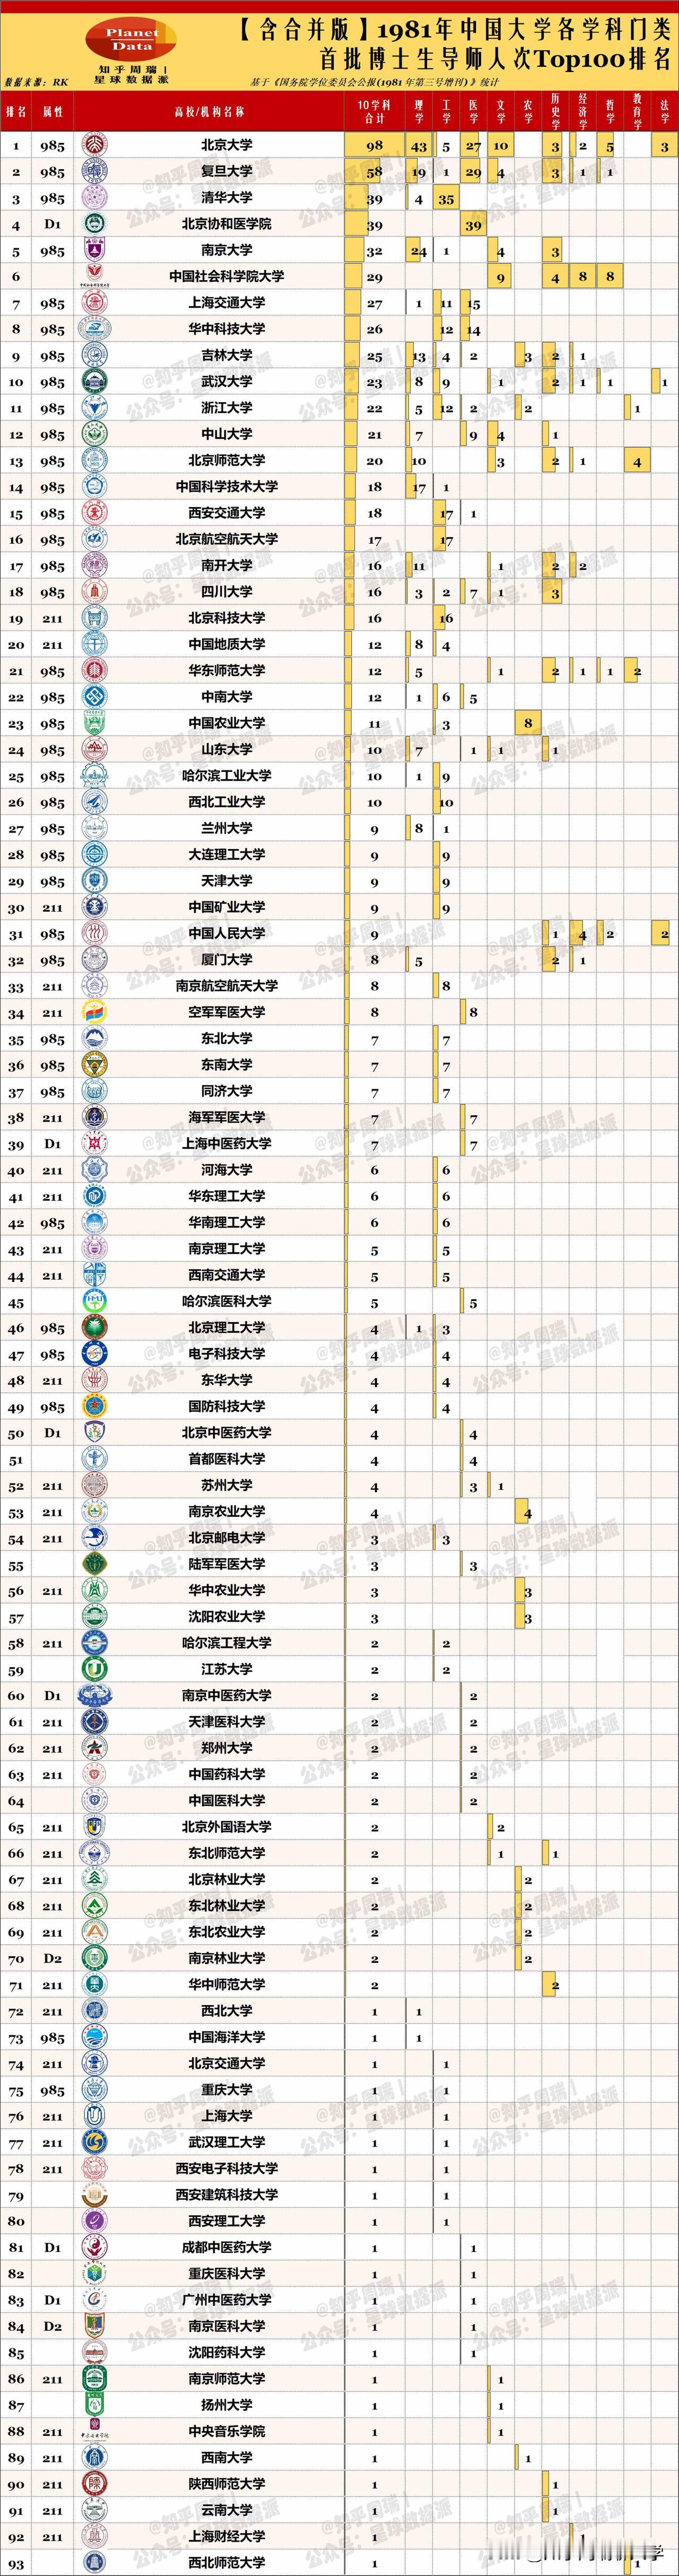This screenshot has width=679, height=2576.
Task: Click the 中央音乐学院 logo
Action: (94, 2432)
